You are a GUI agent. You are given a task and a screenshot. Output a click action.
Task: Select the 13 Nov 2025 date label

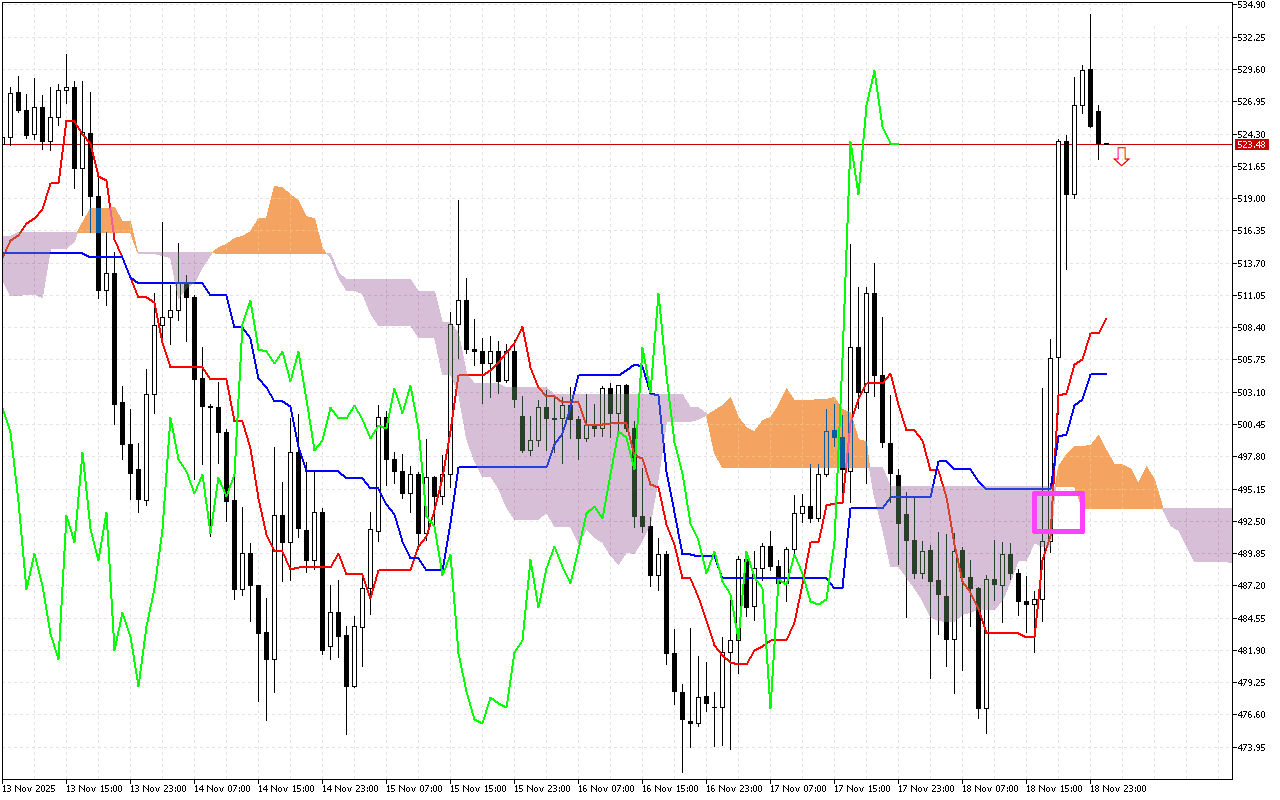coord(28,789)
